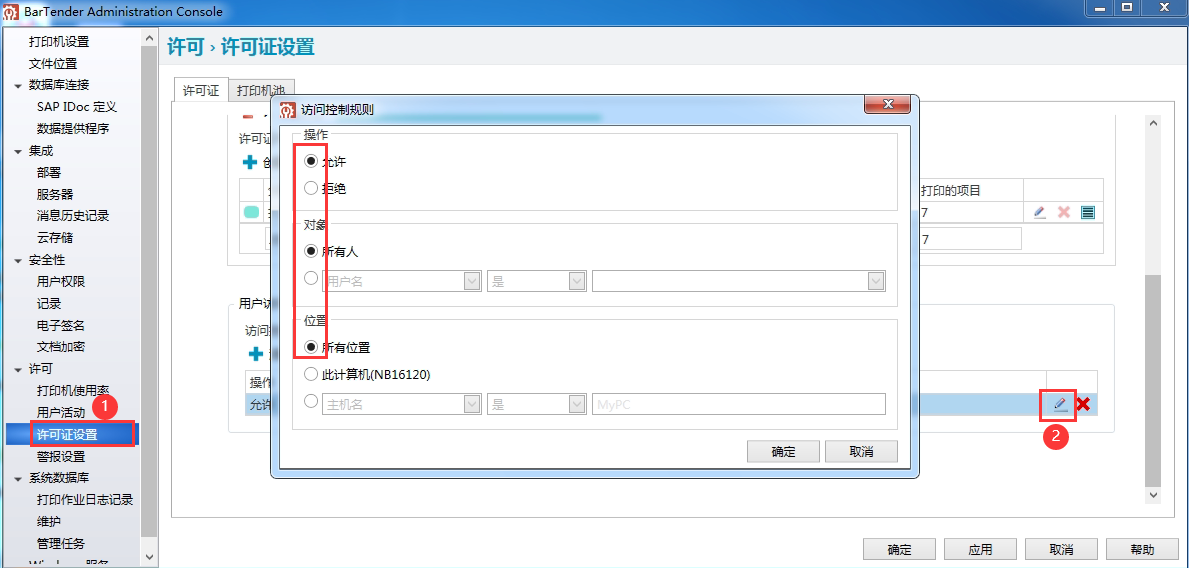
Task: Click the pencil edit icon in the access rule row
Action: click(x=1060, y=404)
